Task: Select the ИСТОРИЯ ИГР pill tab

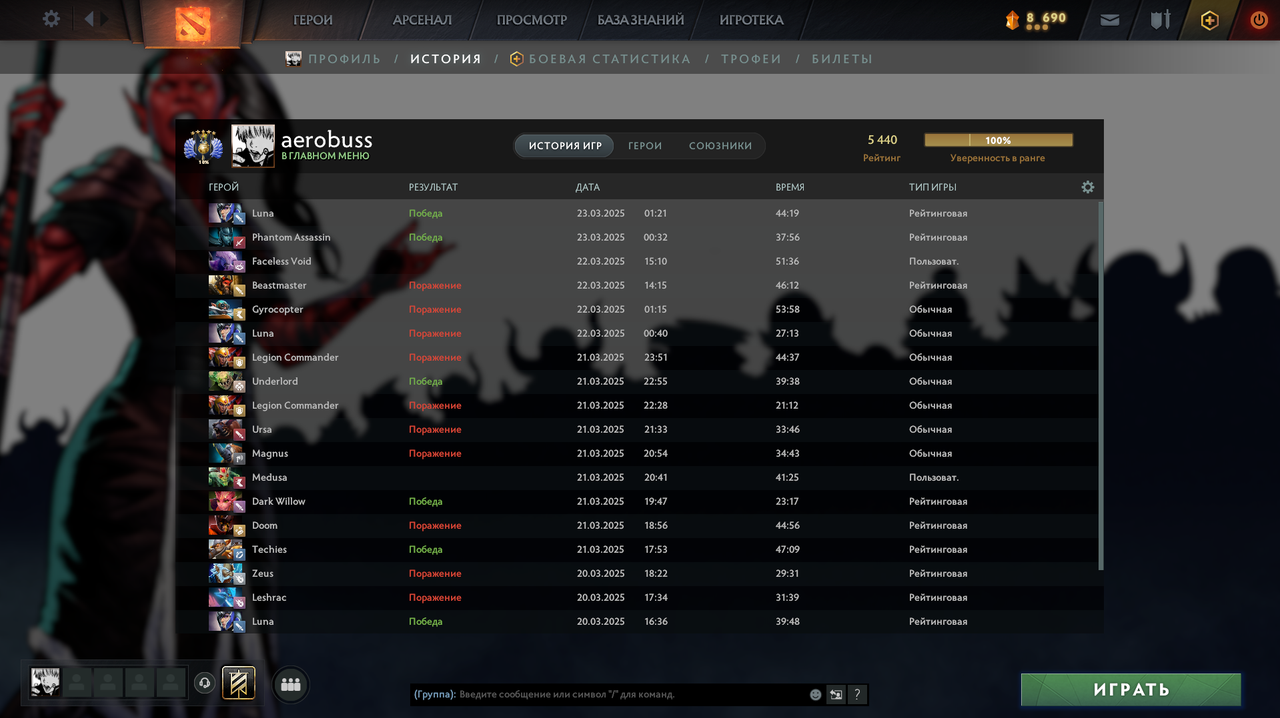Action: click(565, 146)
